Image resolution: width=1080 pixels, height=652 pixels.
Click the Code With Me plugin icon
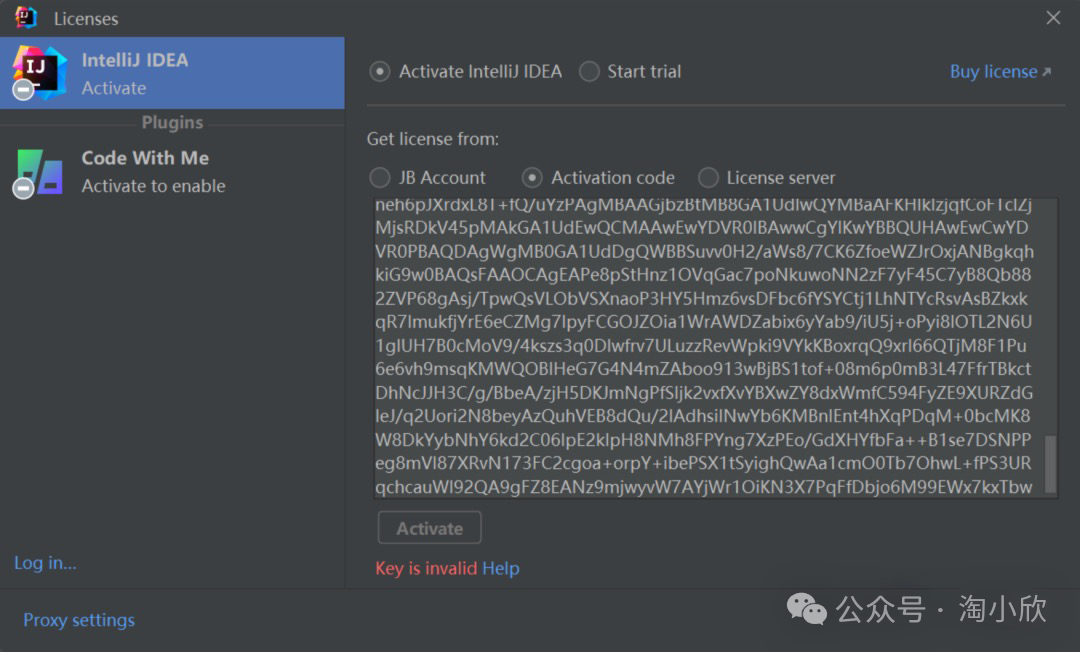39,171
